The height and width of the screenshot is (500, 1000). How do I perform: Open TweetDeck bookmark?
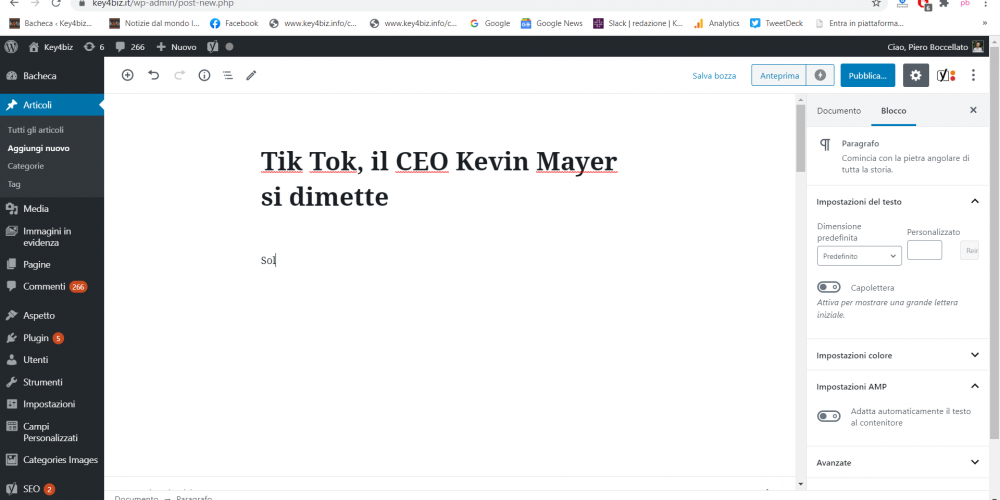777,24
